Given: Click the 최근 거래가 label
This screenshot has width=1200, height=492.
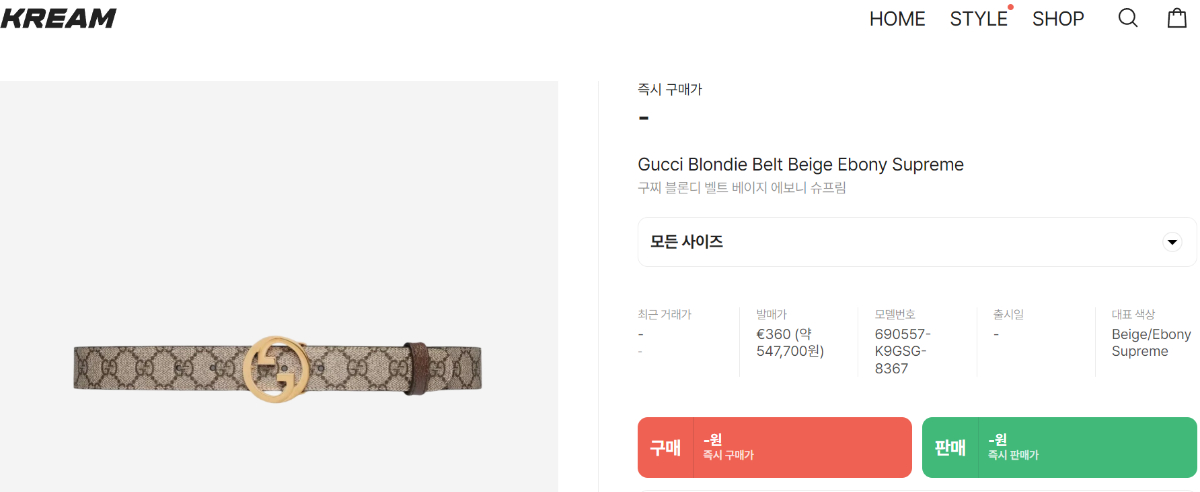Looking at the screenshot, I should pos(664,315).
